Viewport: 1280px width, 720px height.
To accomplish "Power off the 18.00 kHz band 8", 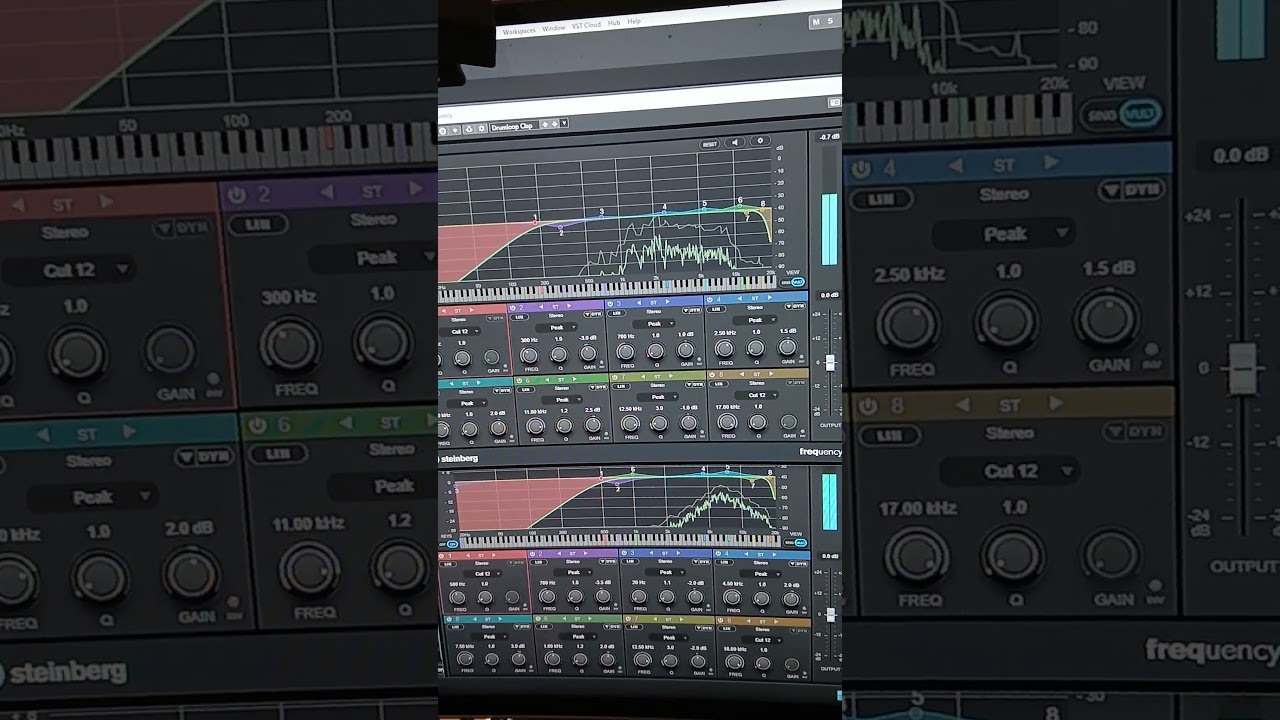I will tap(720, 620).
